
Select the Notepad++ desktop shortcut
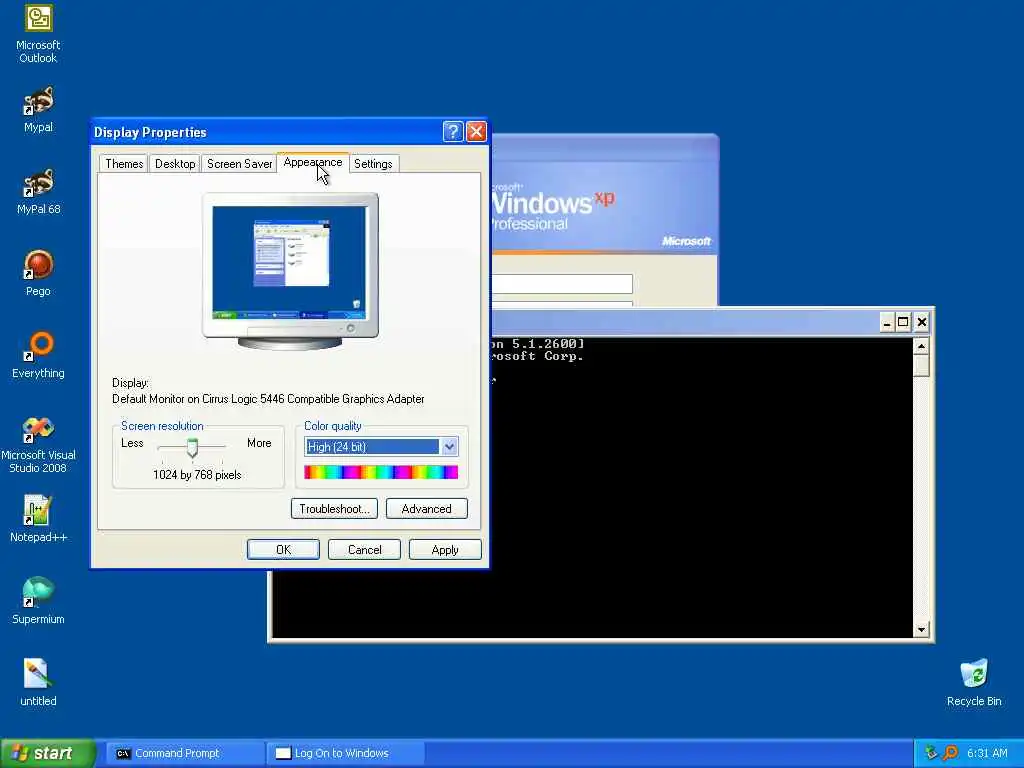38,520
